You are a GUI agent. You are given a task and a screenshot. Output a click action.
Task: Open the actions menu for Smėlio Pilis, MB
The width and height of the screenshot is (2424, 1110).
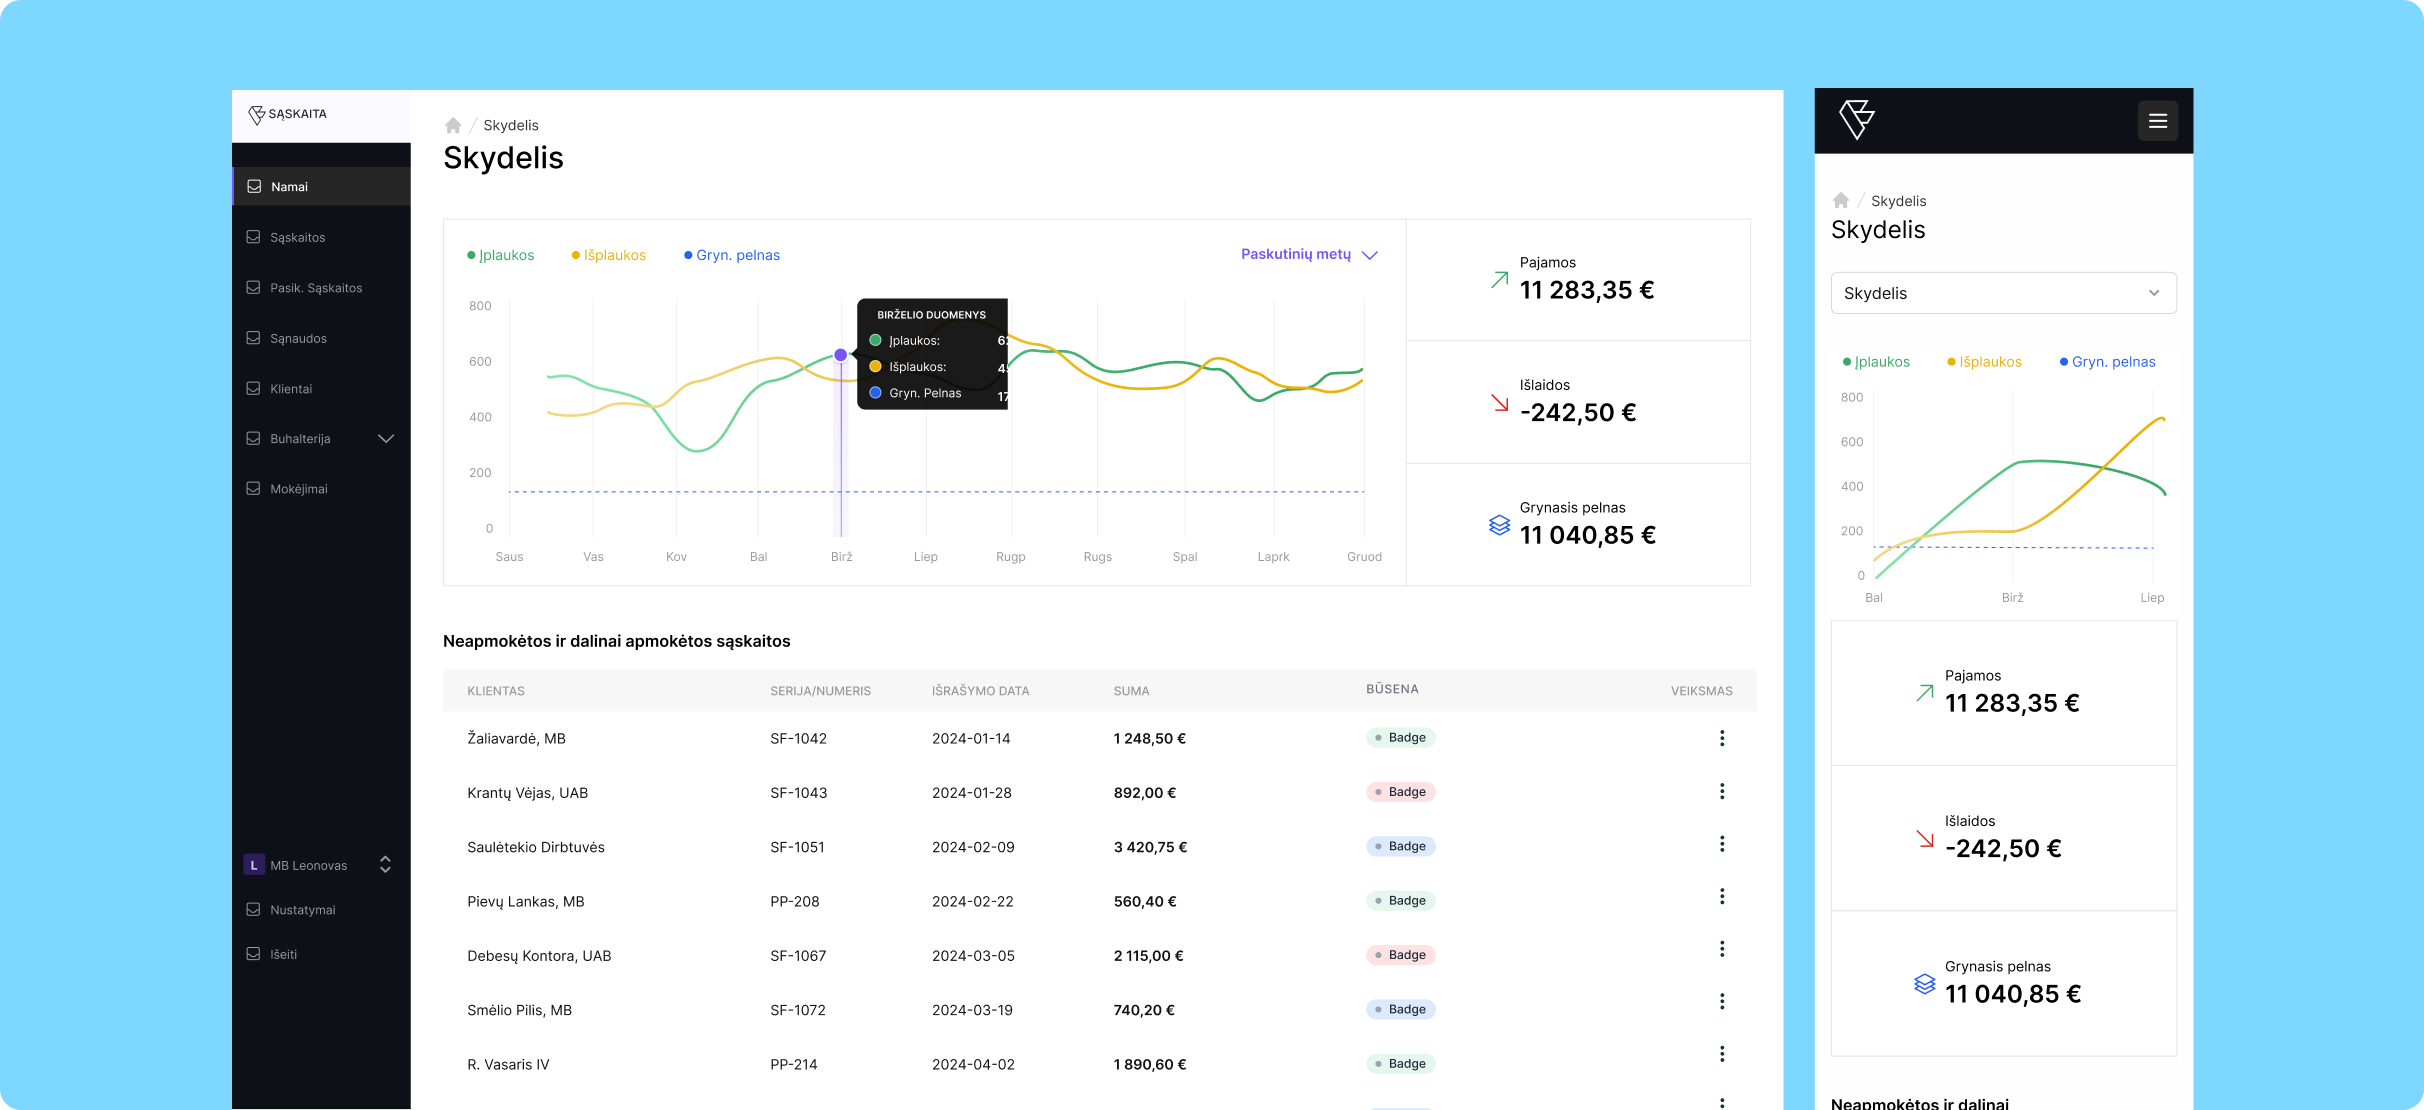coord(1722,1001)
